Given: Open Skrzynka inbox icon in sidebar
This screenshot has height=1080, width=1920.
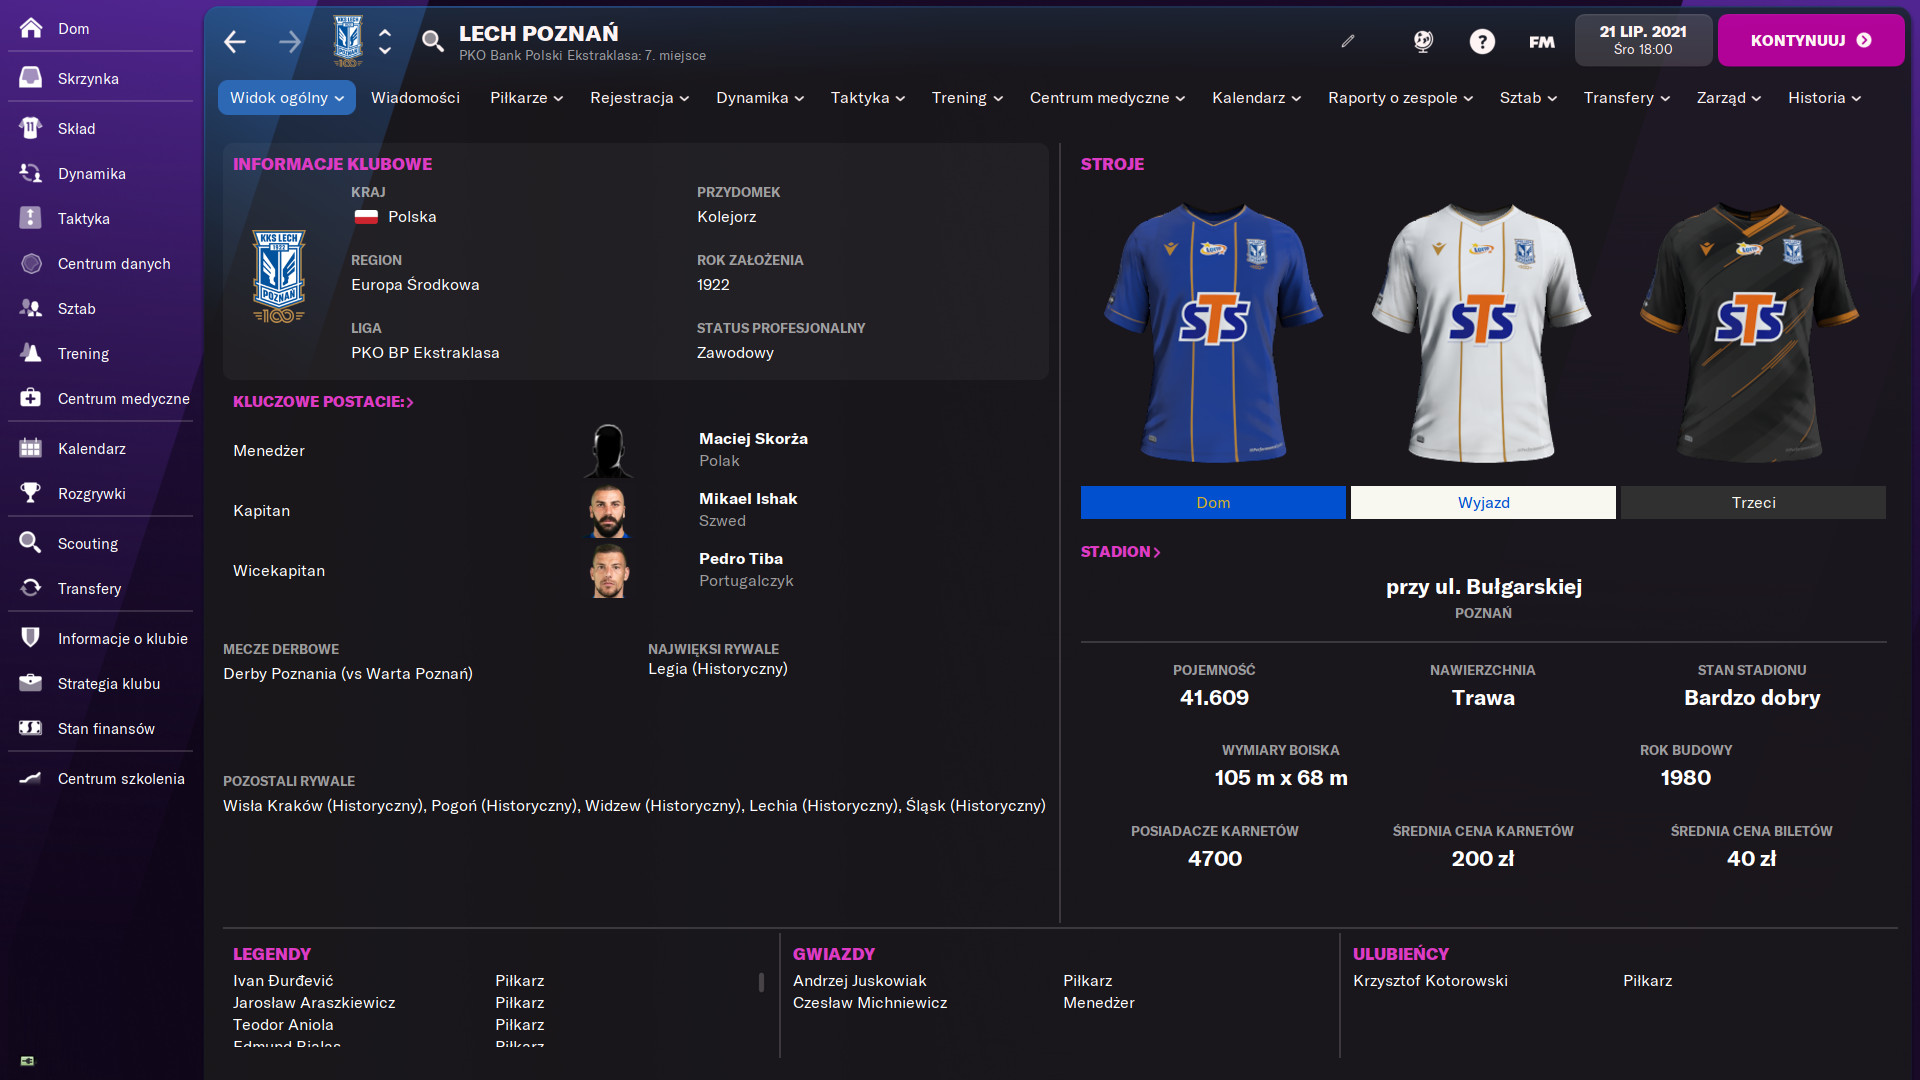Looking at the screenshot, I should point(31,78).
